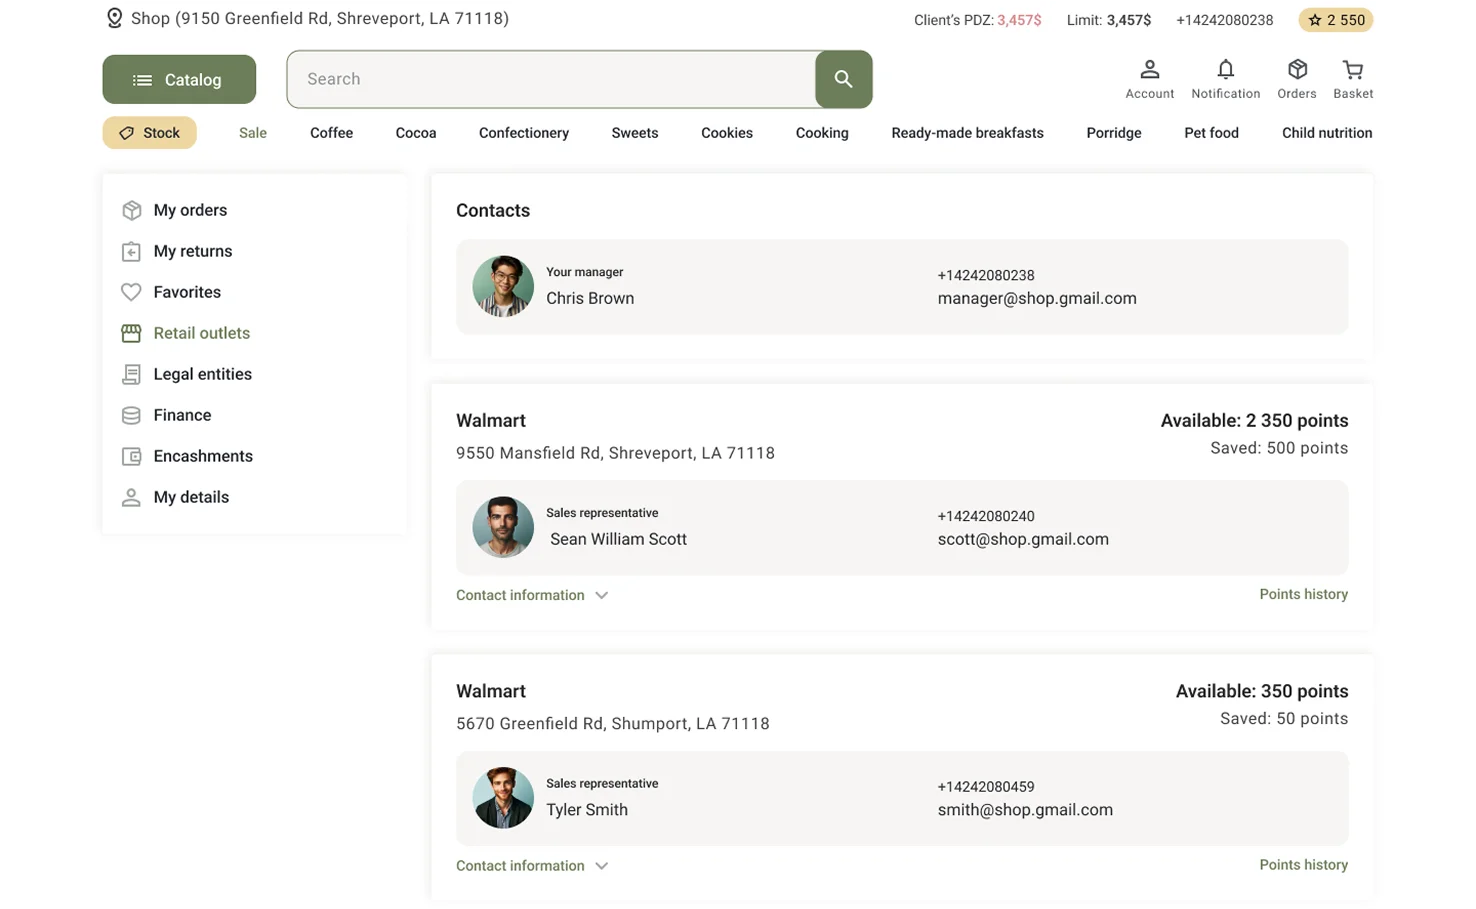Click phone +14242080240 for Sean Scott
The width and height of the screenshot is (1476, 909).
click(986, 516)
